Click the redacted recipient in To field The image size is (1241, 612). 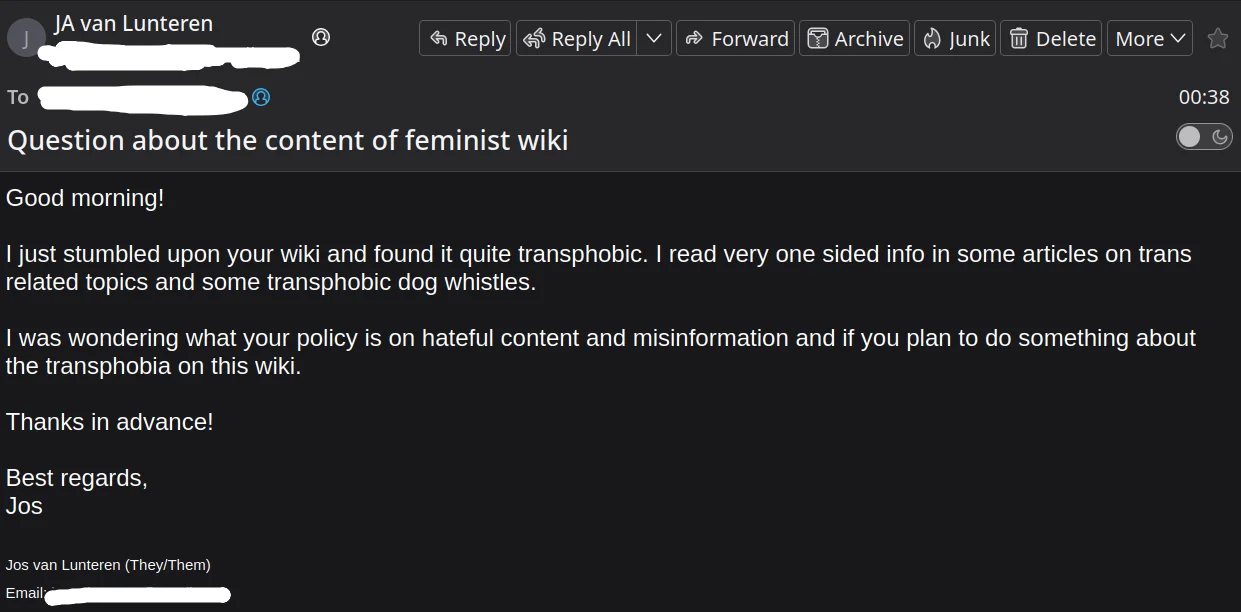click(x=142, y=99)
